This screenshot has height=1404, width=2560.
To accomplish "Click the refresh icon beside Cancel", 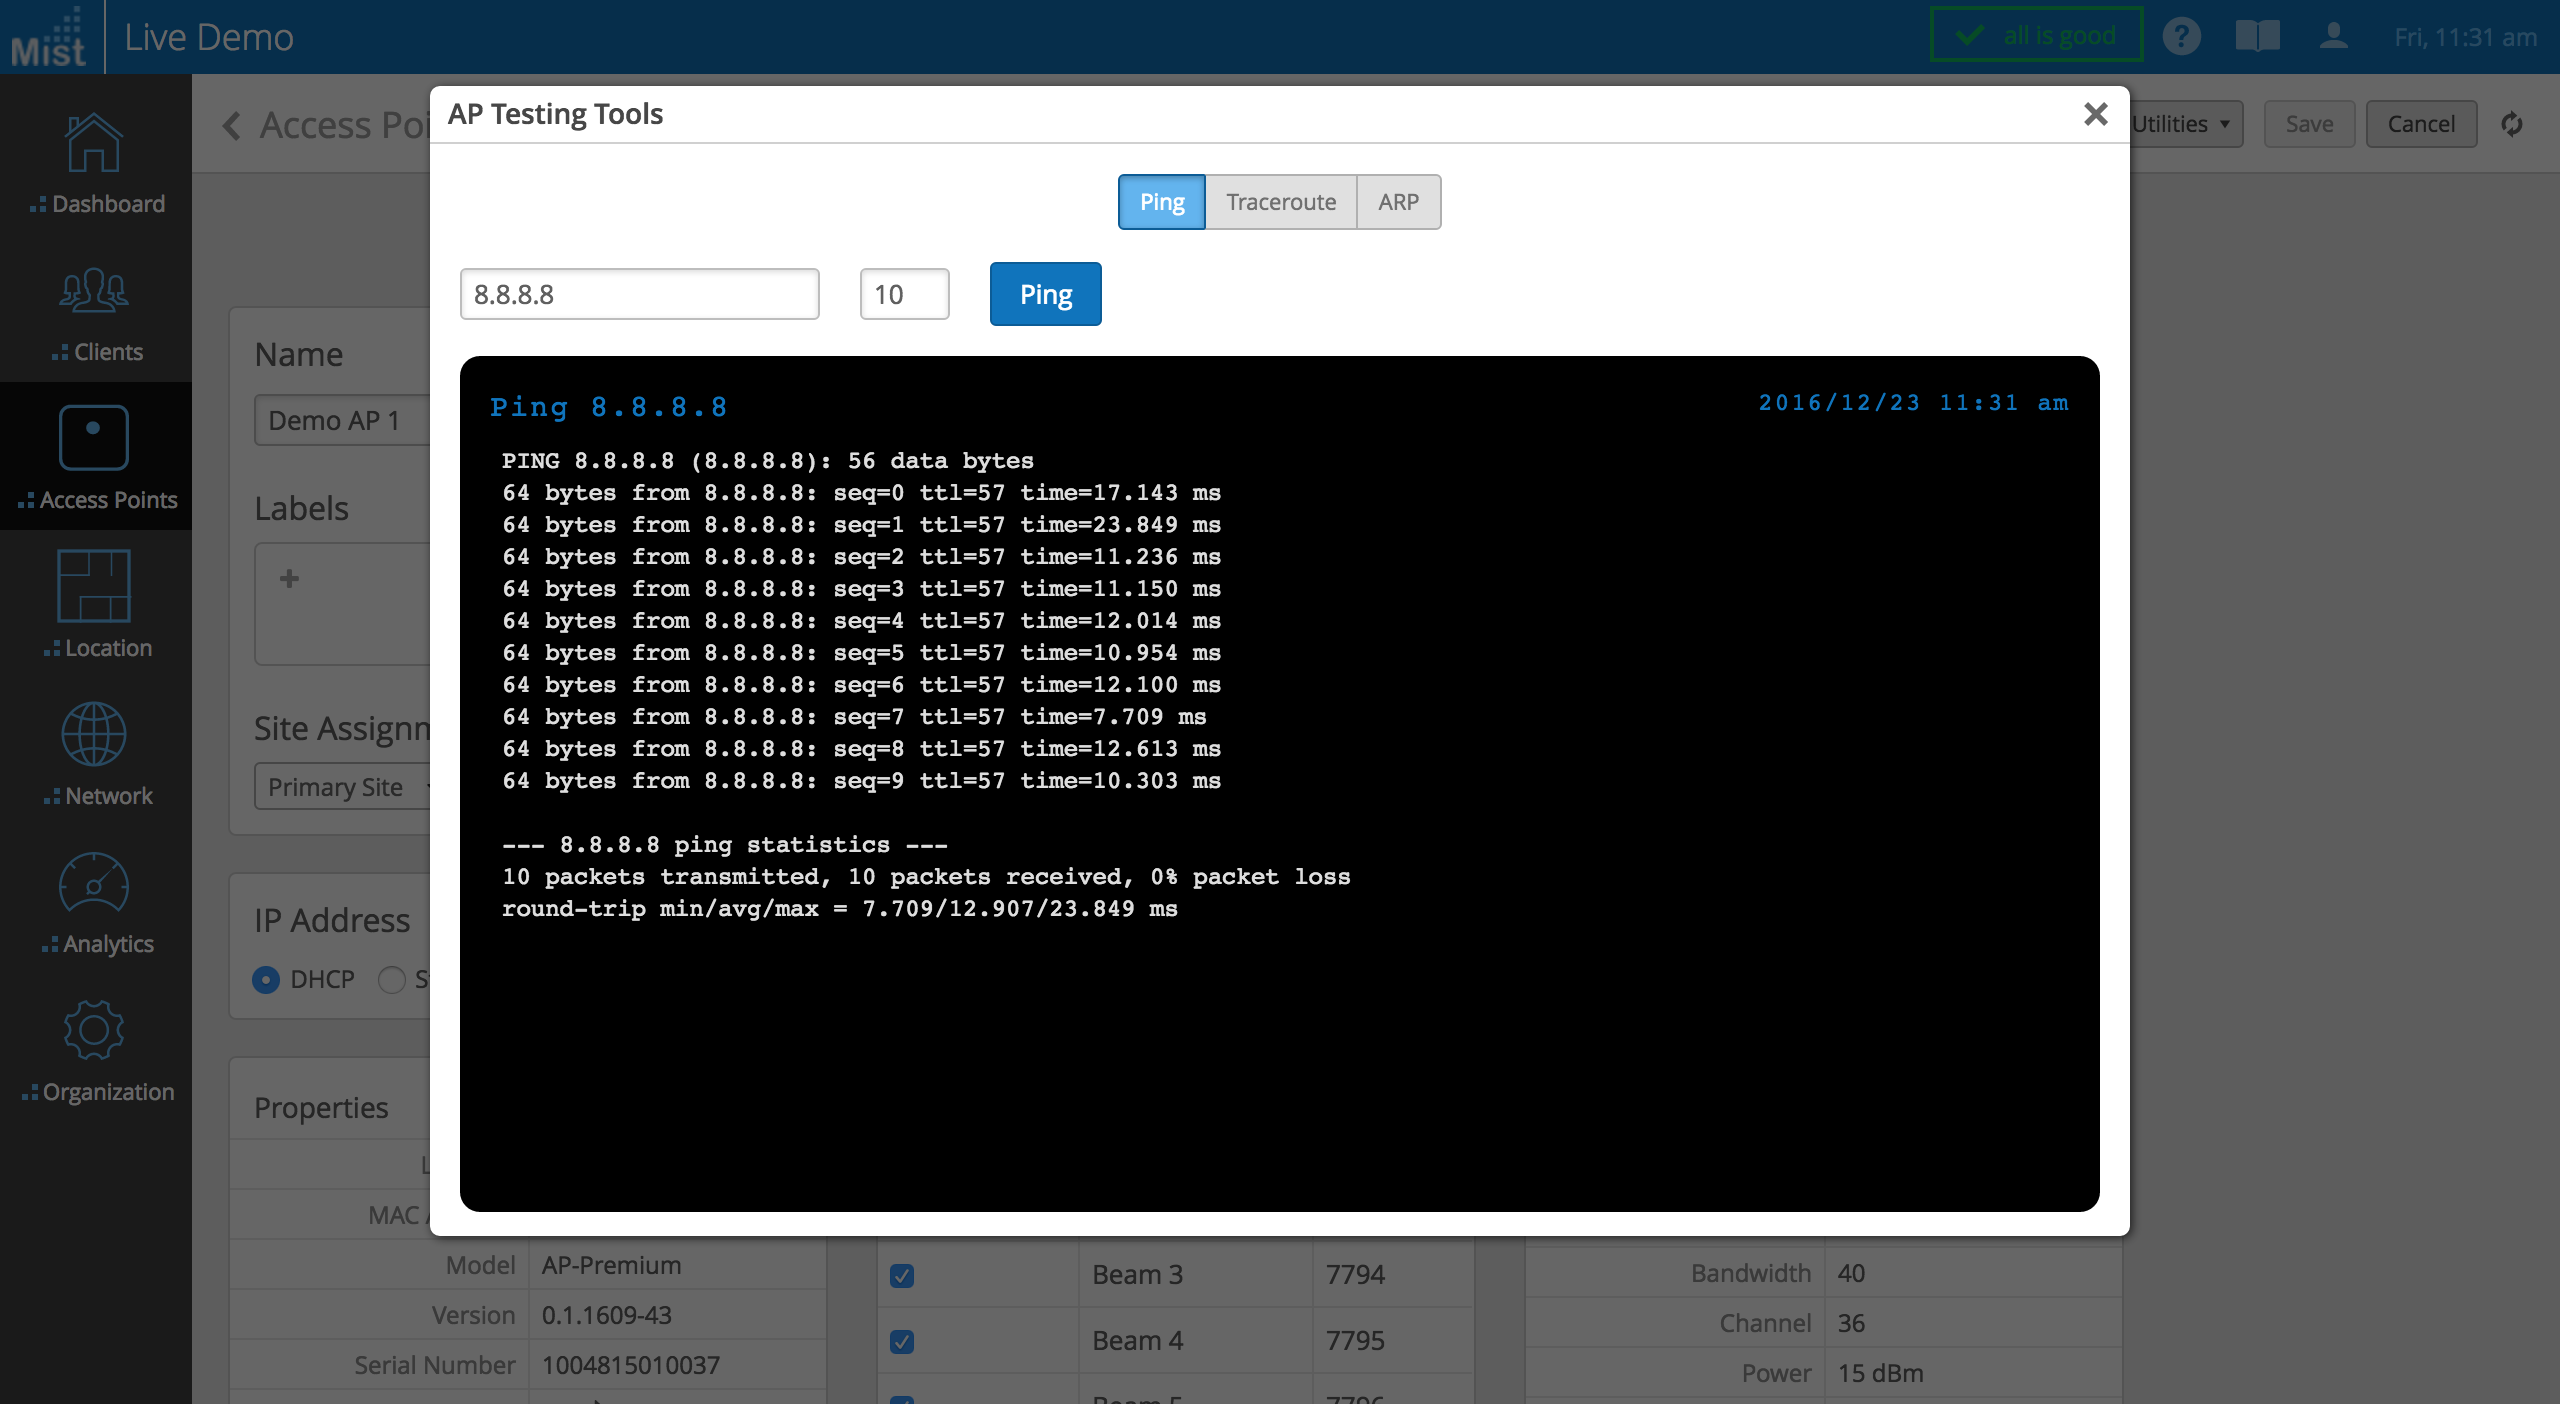I will tap(2511, 124).
